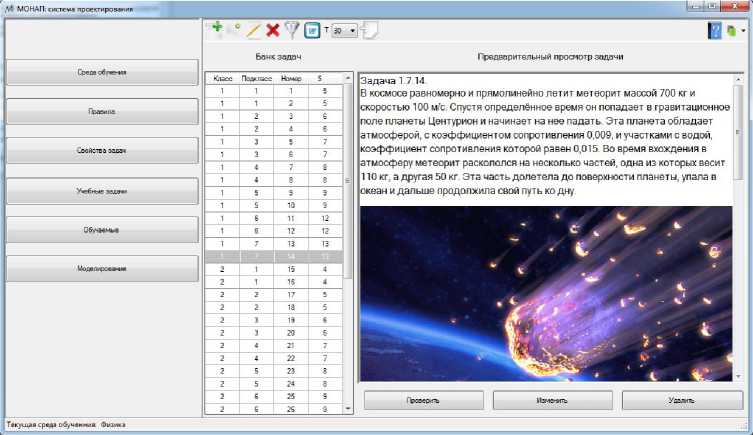Click status bar text Текущая среда обучения
The height and width of the screenshot is (435, 753).
pyautogui.click(x=51, y=425)
